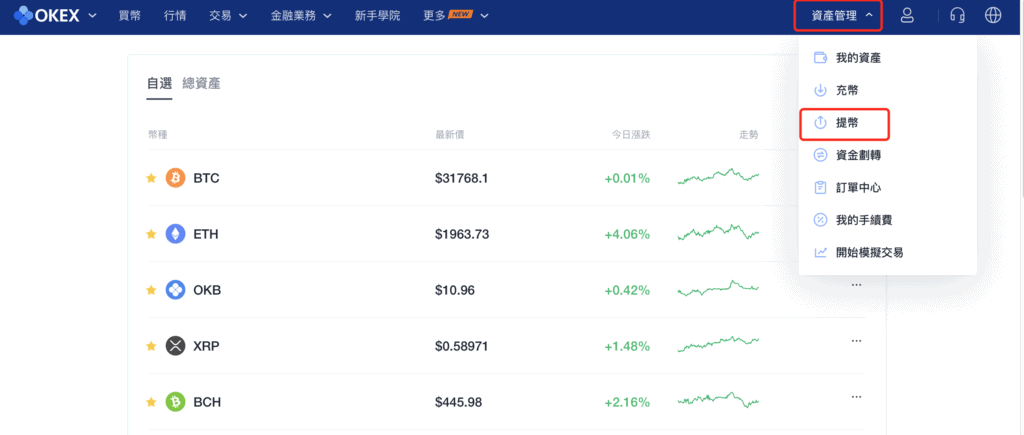Click the 走勢 column header

pyautogui.click(x=748, y=135)
